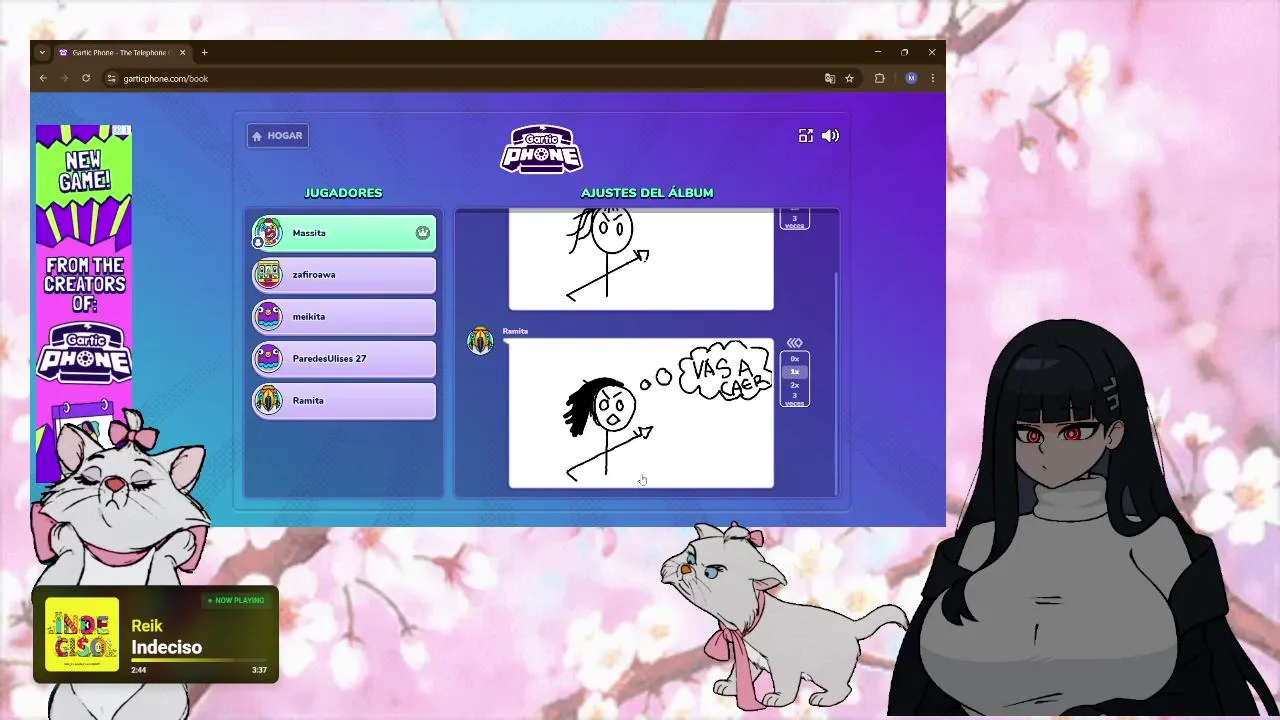The height and width of the screenshot is (720, 1280).
Task: Click Ramita's avatar beside the drawing
Action: coord(480,341)
